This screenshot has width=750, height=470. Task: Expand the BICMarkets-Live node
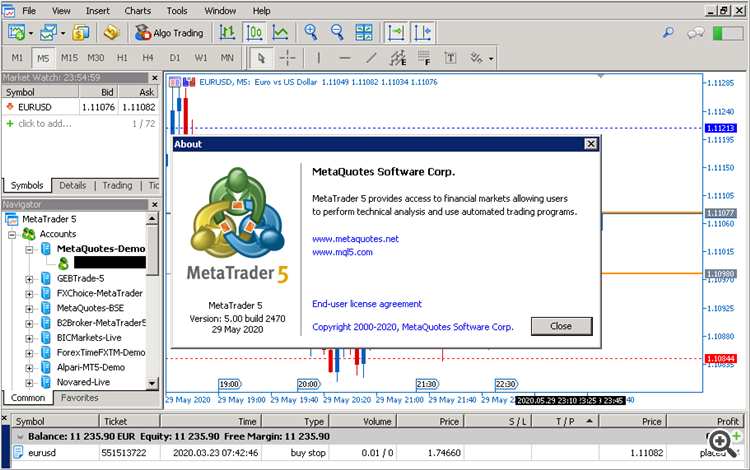29,338
